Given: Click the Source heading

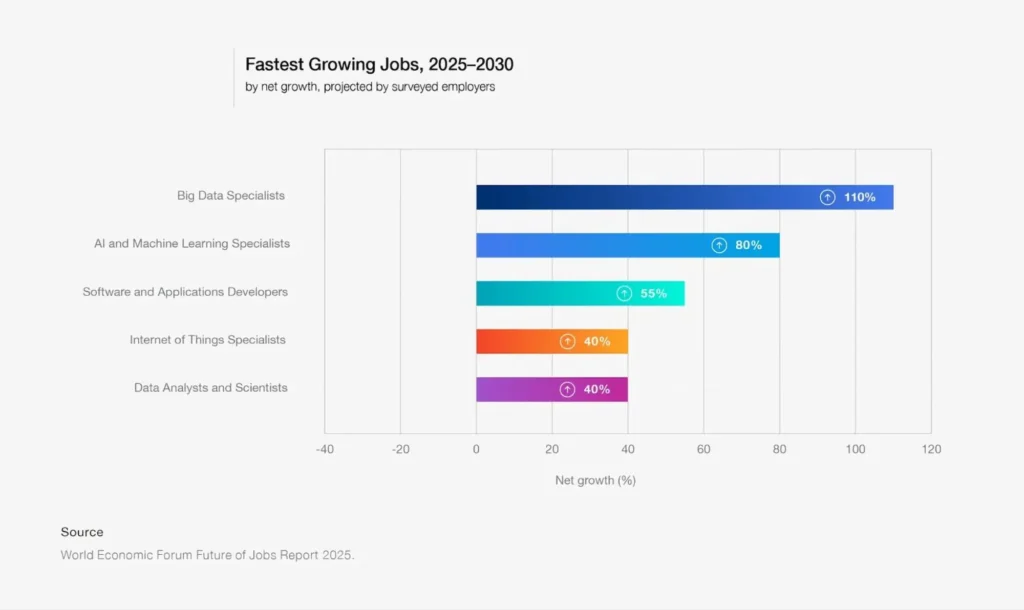Looking at the screenshot, I should click(82, 532).
